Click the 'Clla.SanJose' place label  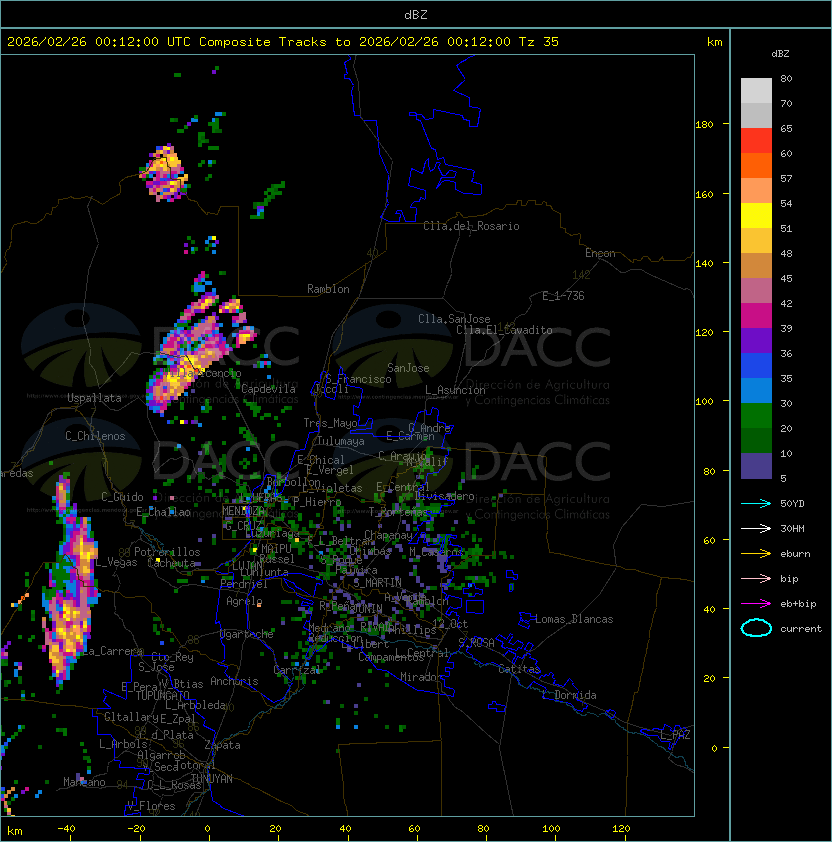click(454, 319)
